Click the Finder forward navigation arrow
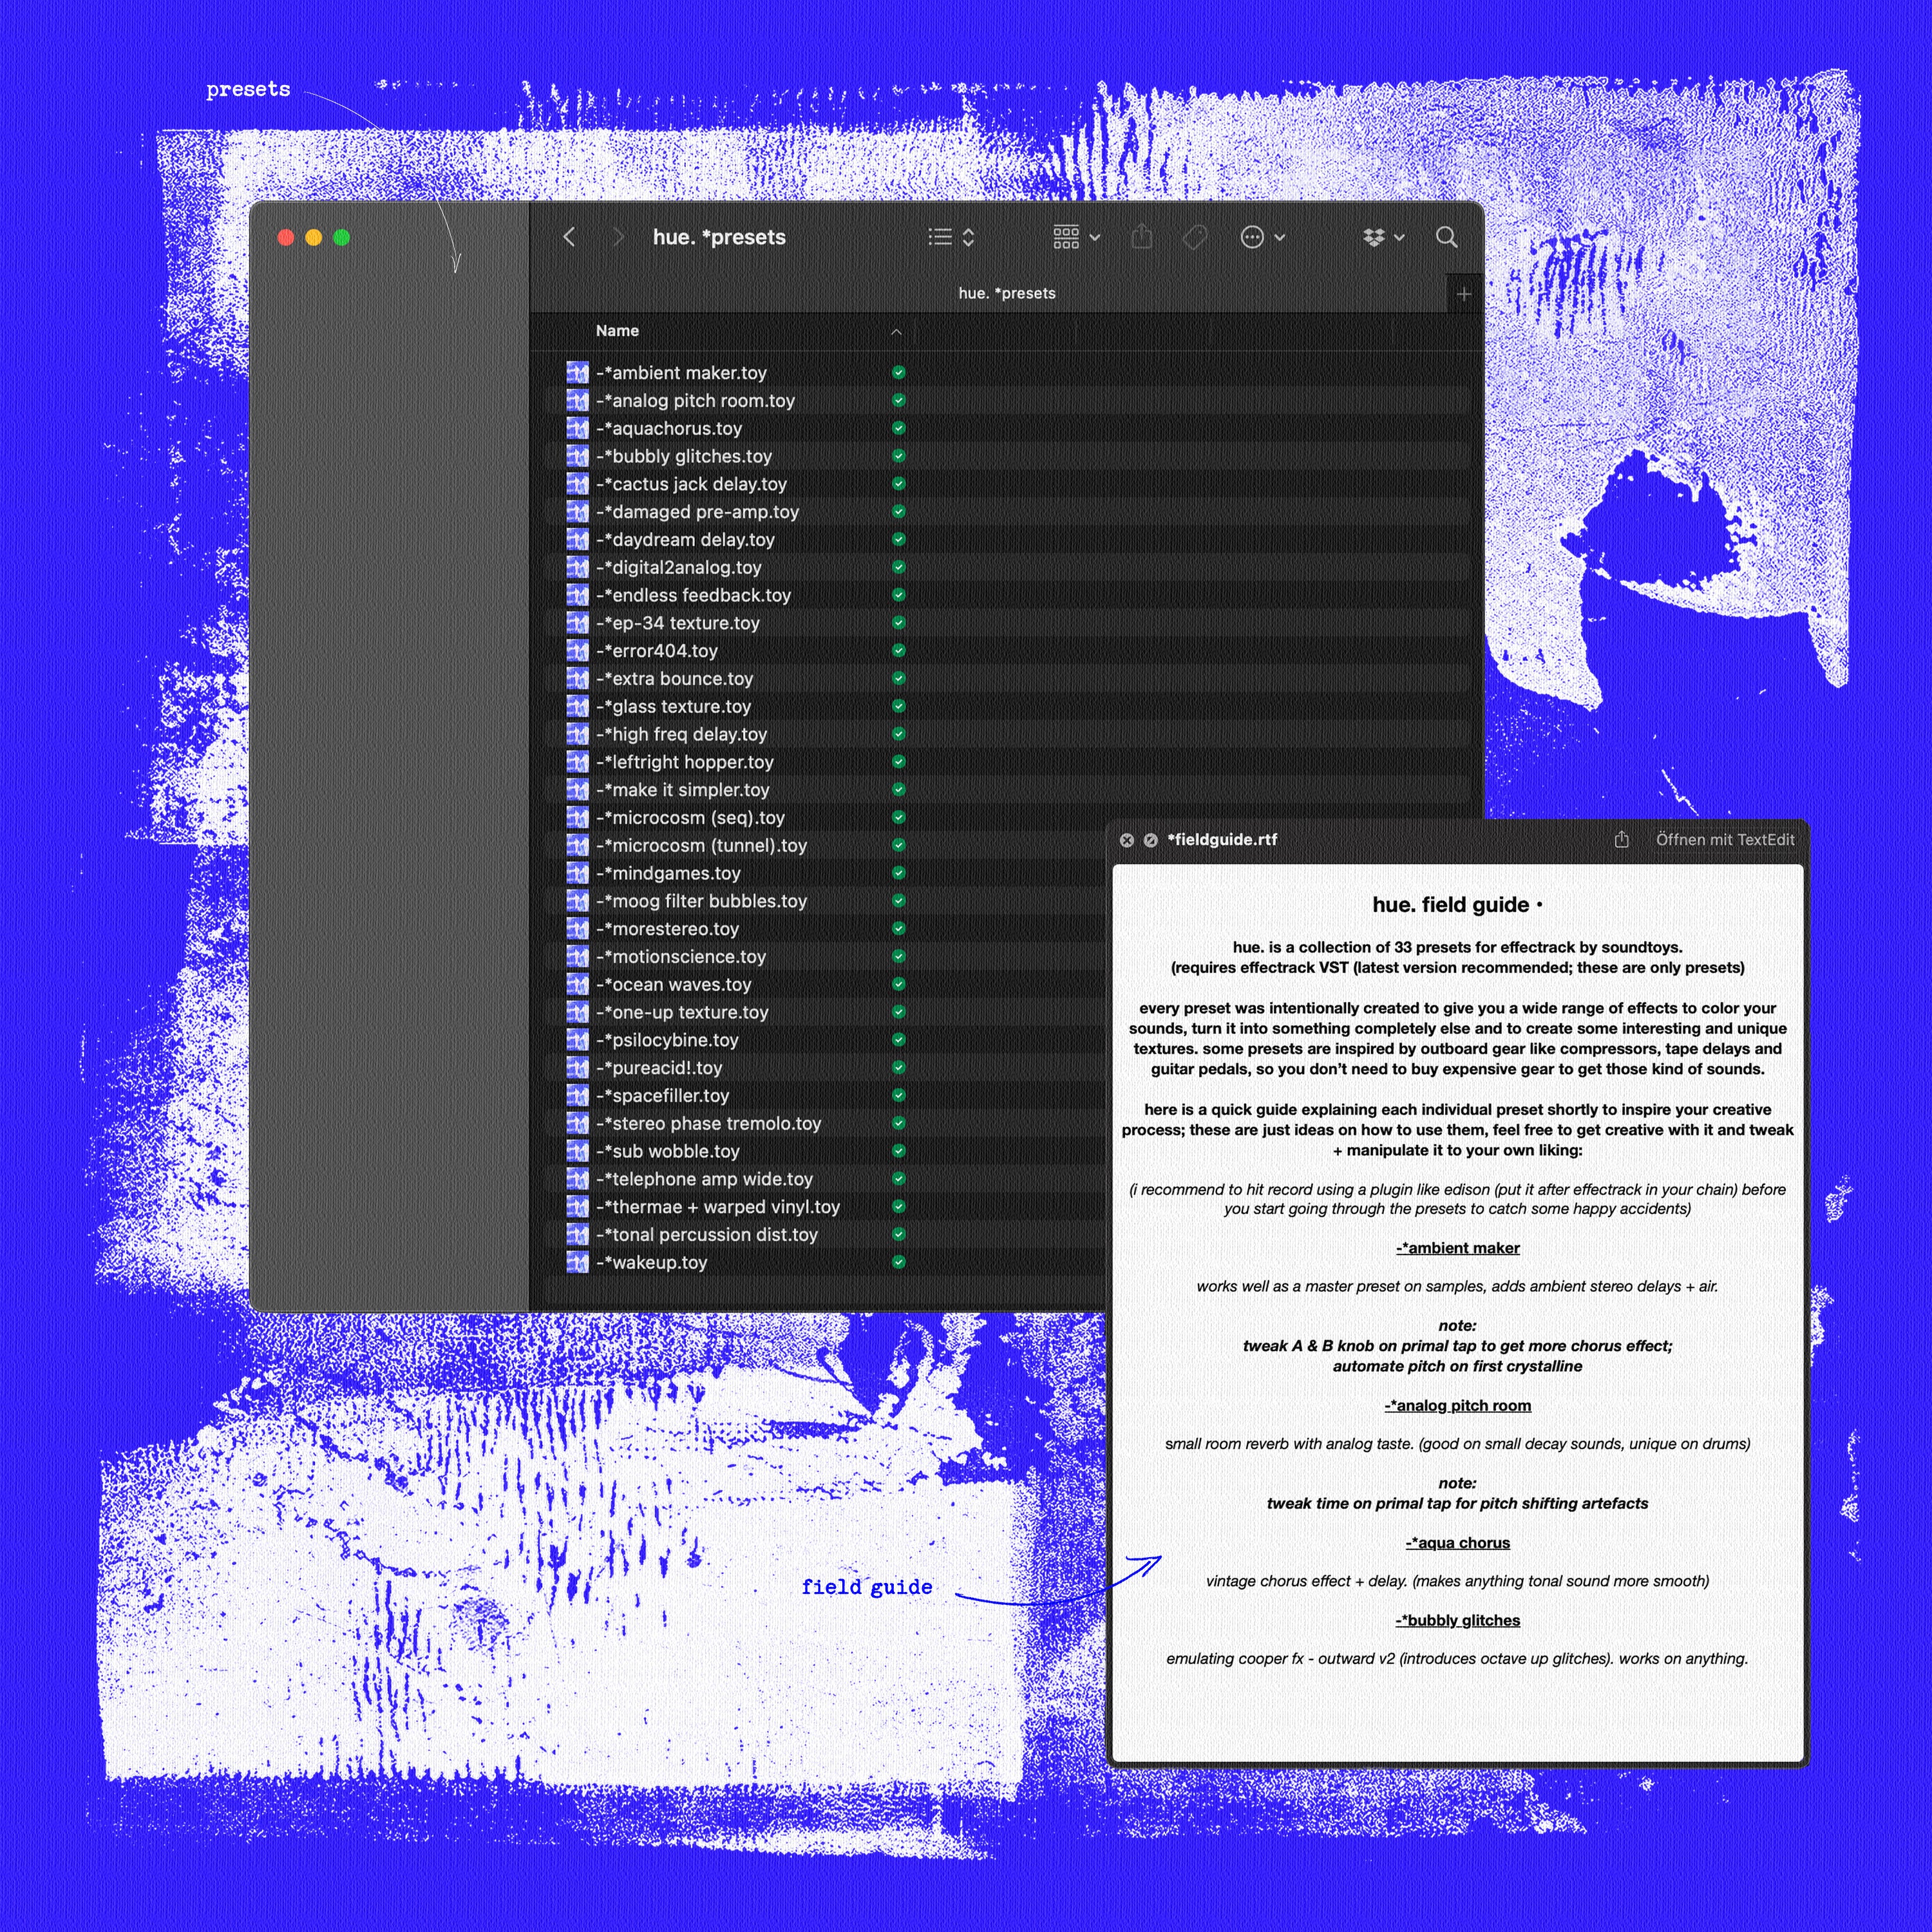Screen dimensions: 1932x1932 (x=618, y=237)
